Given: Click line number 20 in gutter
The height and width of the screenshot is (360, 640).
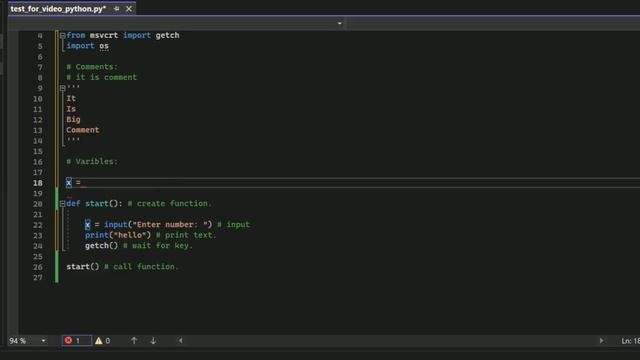Looking at the screenshot, I should tap(38, 204).
